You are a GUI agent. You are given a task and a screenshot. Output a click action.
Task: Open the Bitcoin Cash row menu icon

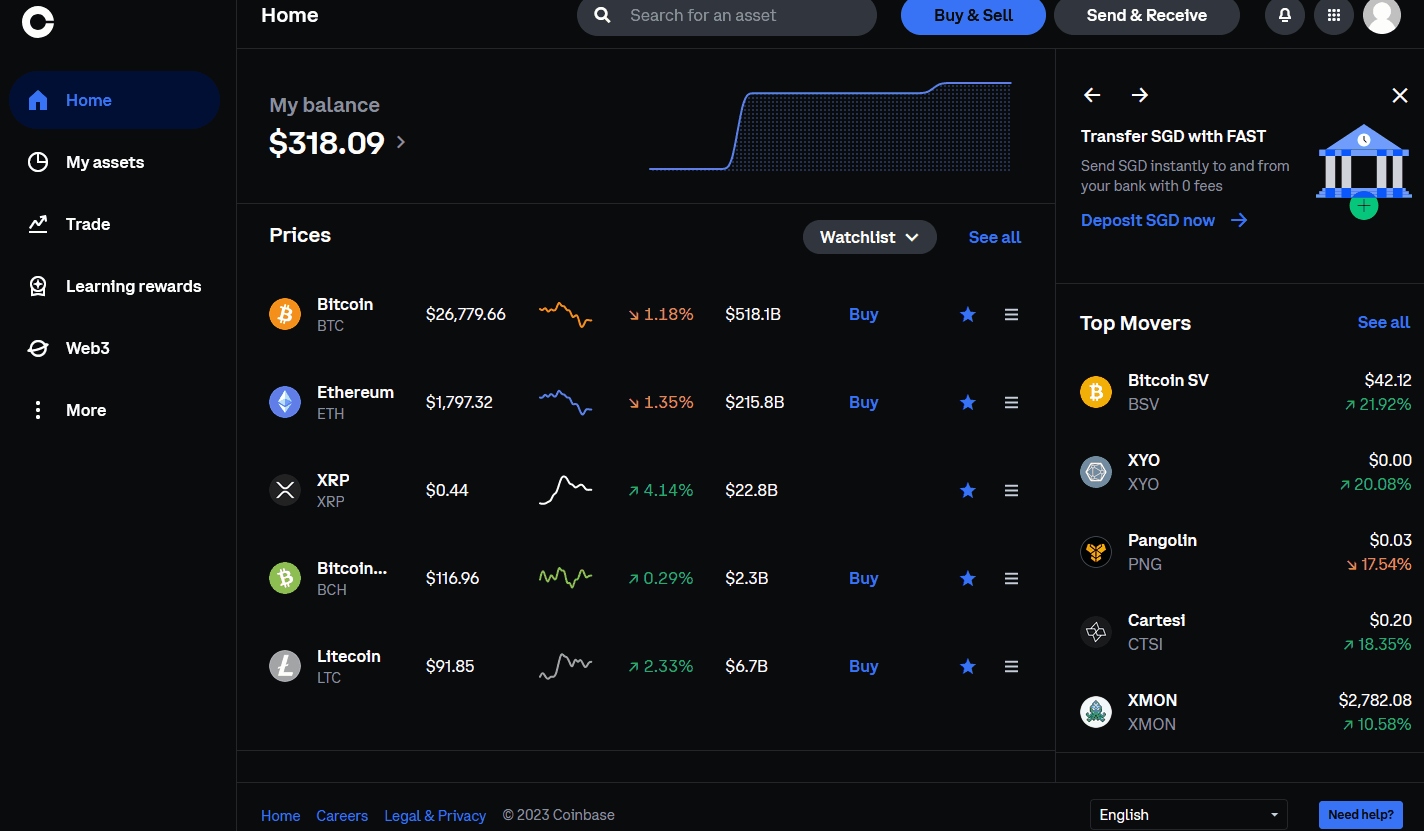[1011, 578]
